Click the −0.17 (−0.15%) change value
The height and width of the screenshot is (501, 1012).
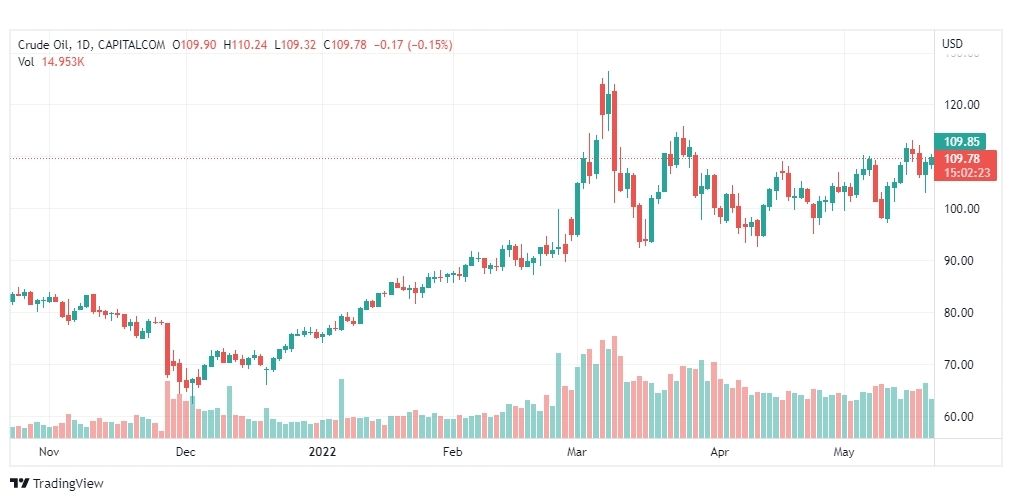tap(410, 45)
